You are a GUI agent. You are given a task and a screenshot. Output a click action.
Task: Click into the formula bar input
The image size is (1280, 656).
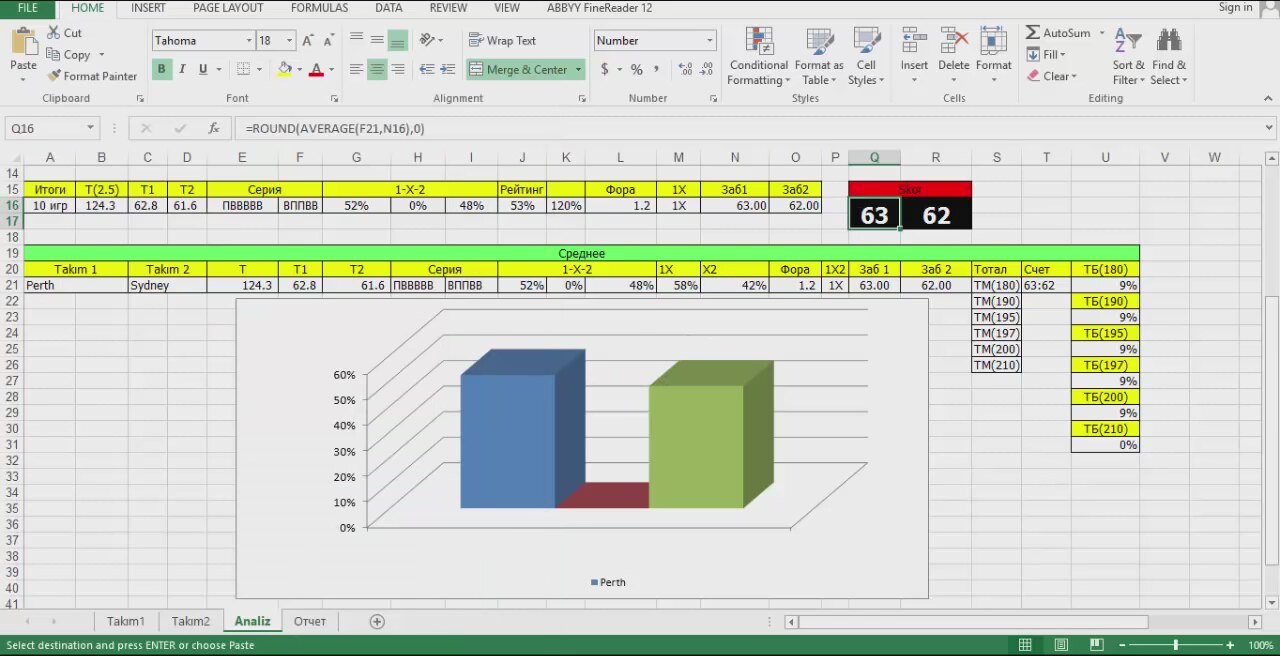click(750, 128)
